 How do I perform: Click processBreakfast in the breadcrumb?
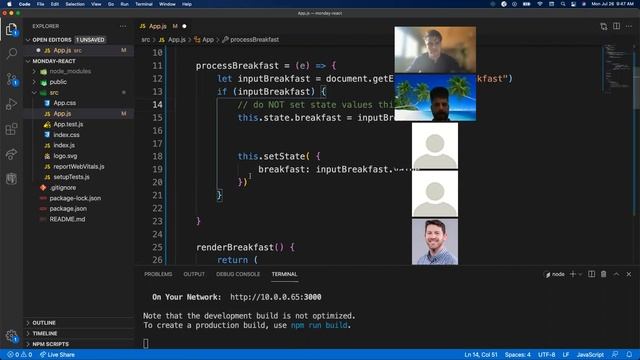(254, 40)
